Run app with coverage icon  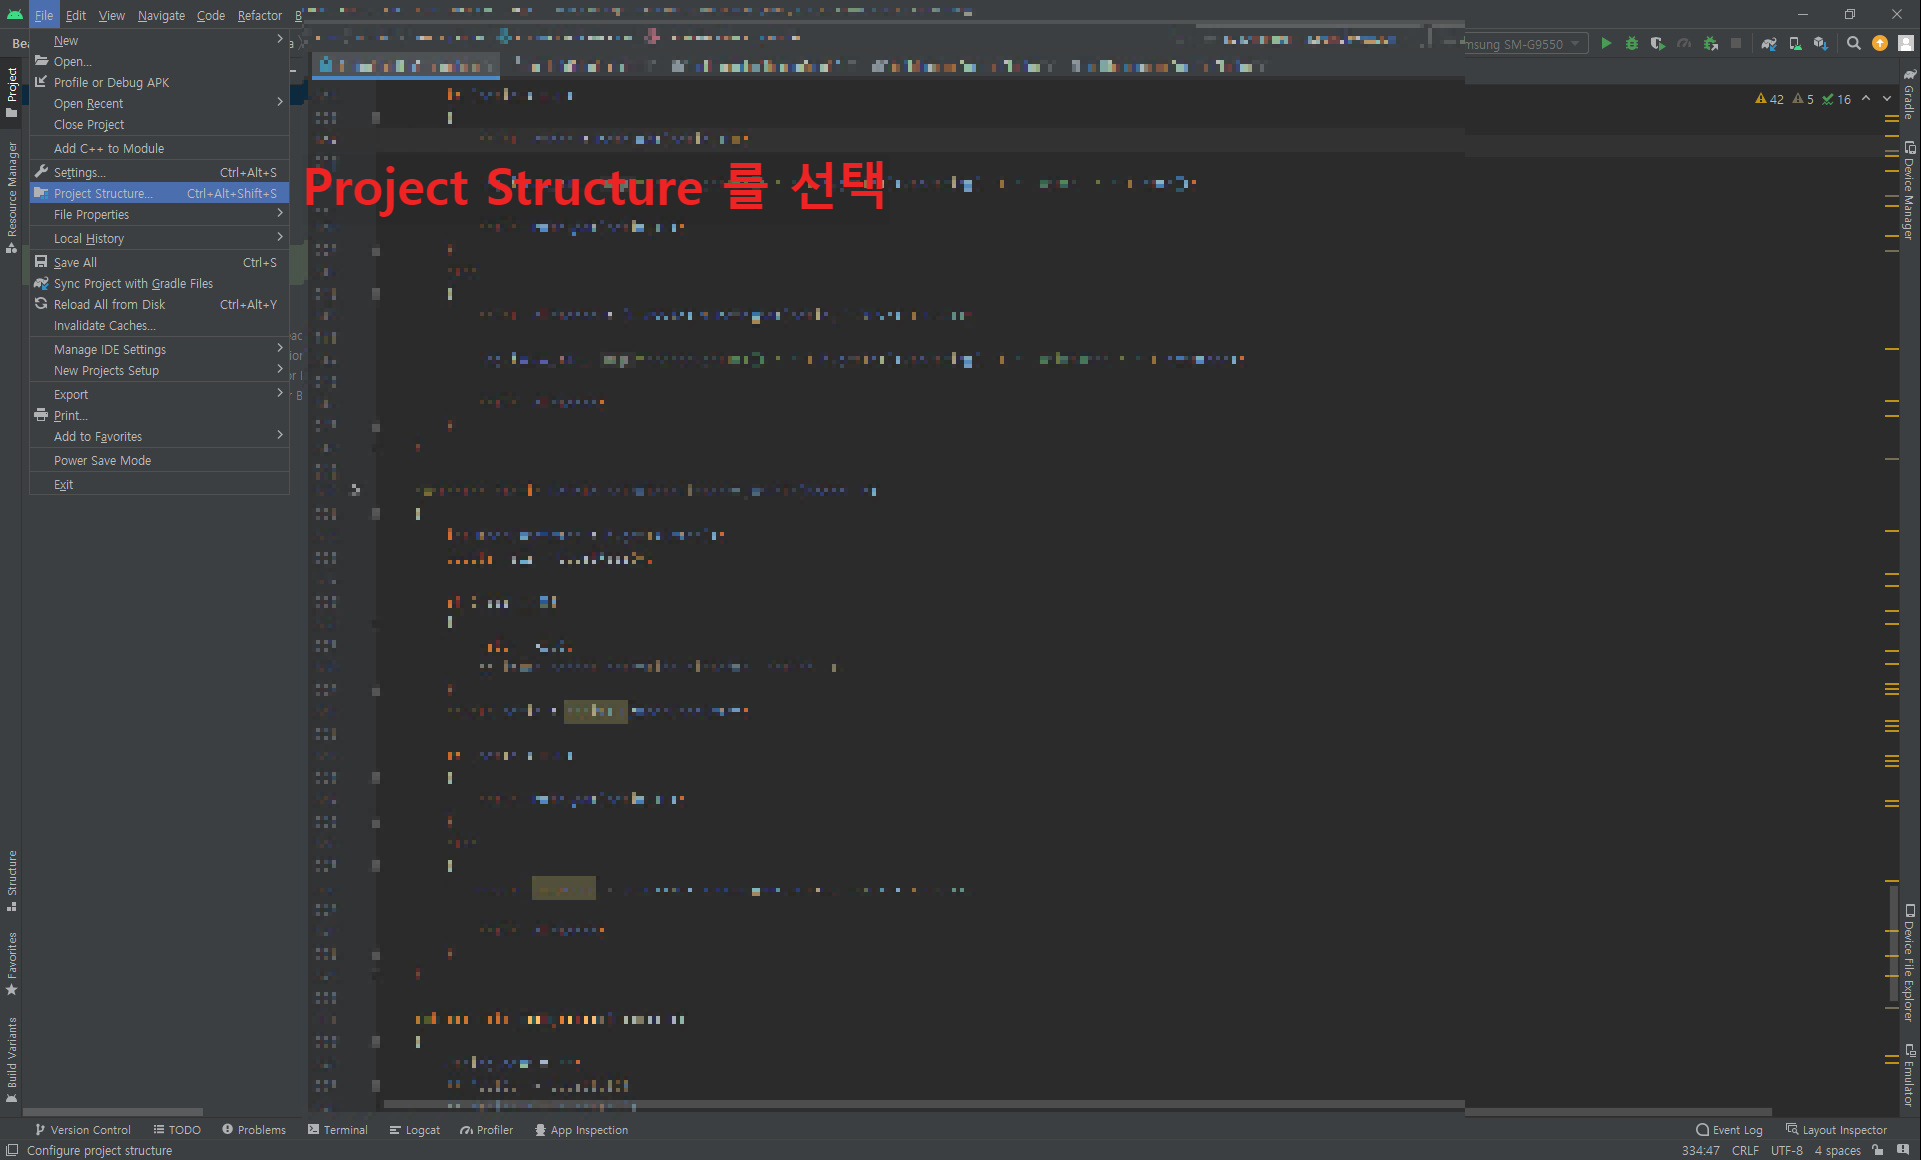pyautogui.click(x=1658, y=44)
